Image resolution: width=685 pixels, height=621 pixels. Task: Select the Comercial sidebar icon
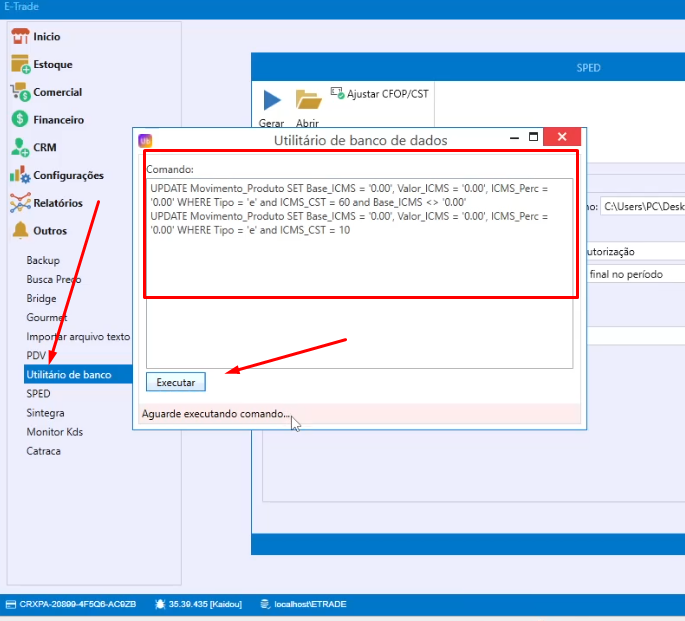pos(19,93)
